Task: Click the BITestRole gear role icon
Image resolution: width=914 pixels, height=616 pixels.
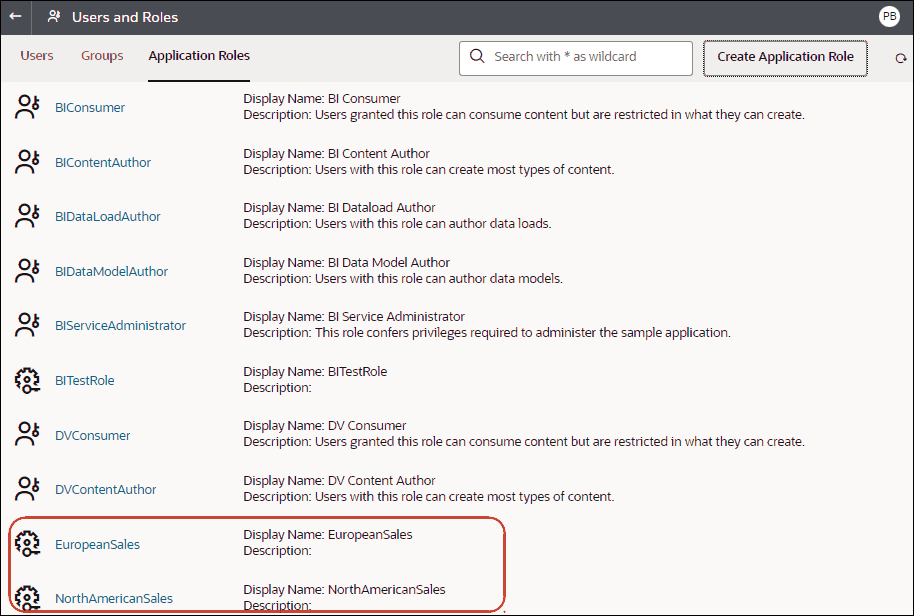Action: [27, 380]
